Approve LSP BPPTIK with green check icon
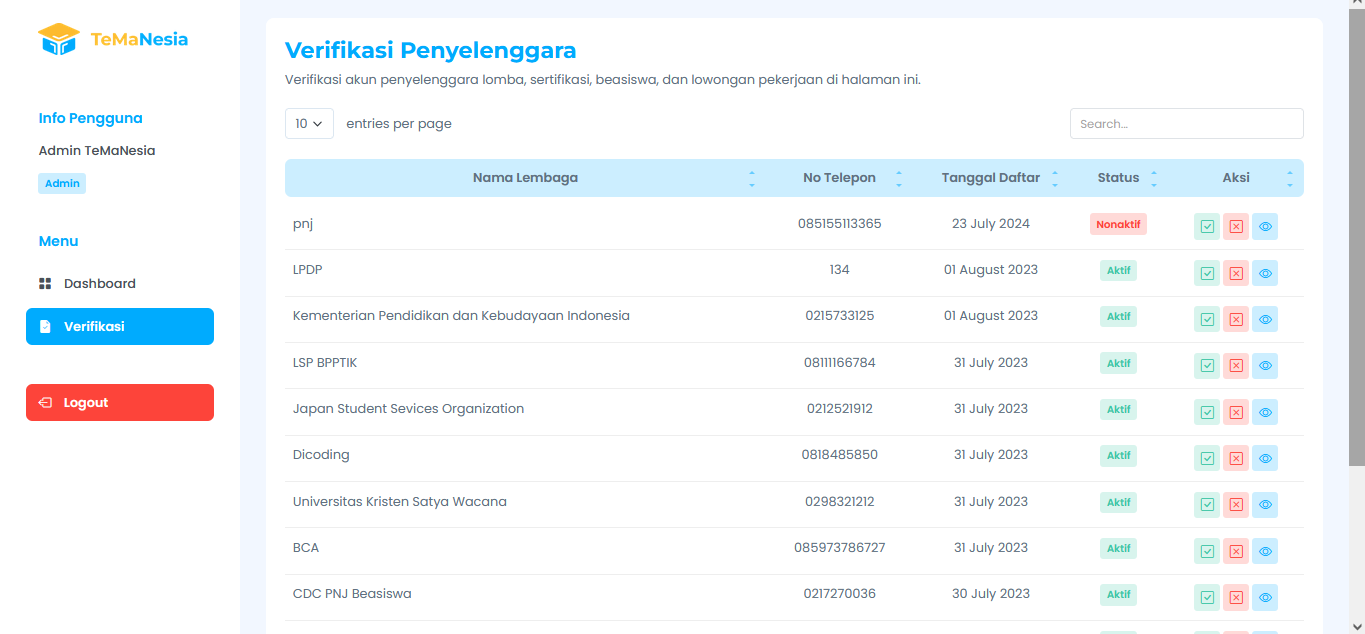This screenshot has width=1365, height=634. (x=1207, y=366)
